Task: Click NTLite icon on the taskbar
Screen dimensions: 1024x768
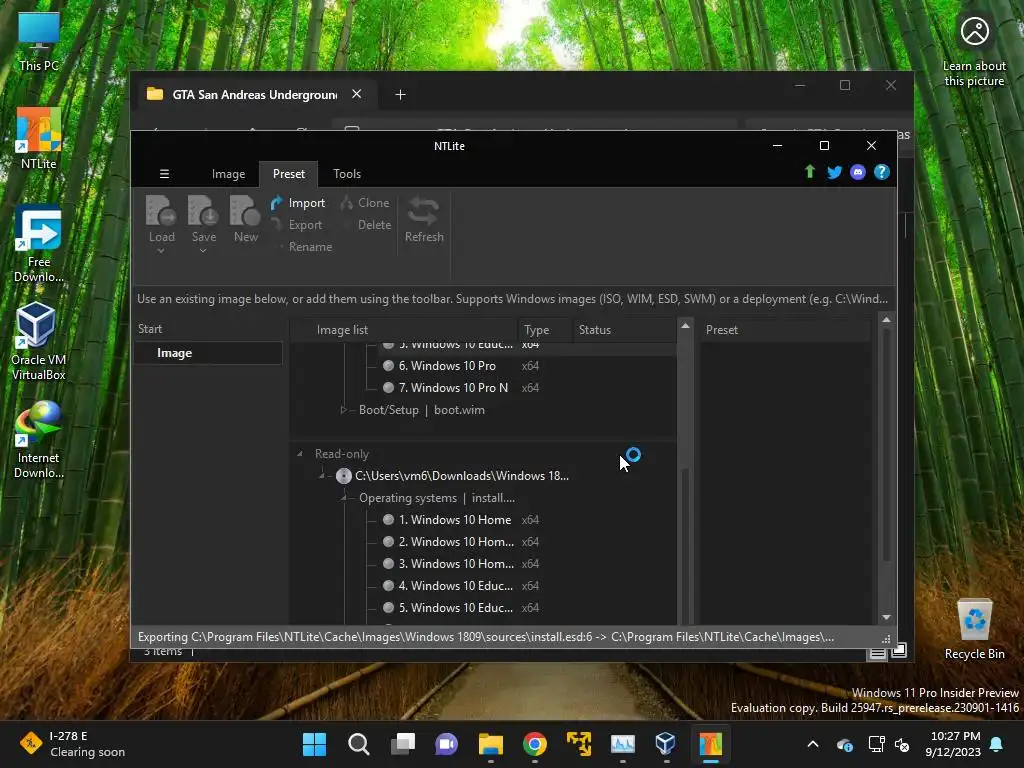Action: coord(711,744)
